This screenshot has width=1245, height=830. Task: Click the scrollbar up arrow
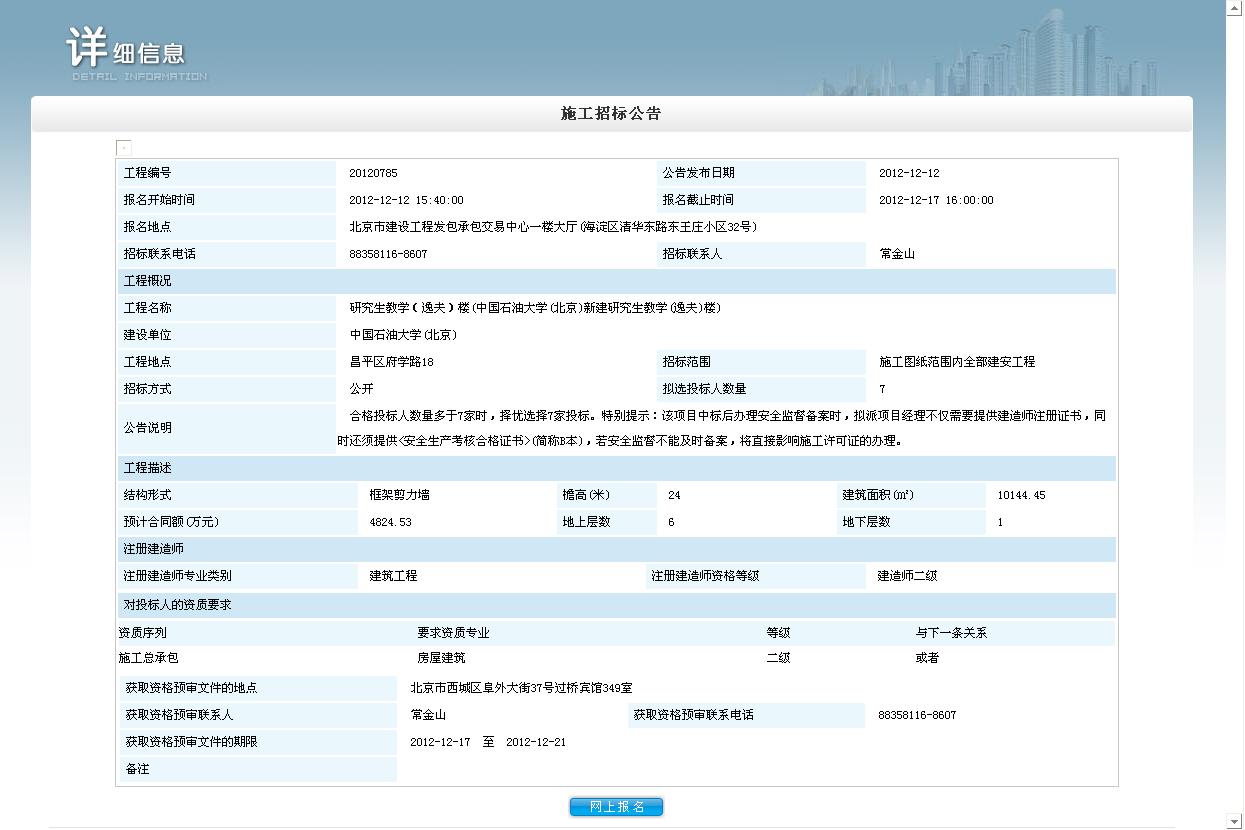pos(1234,8)
